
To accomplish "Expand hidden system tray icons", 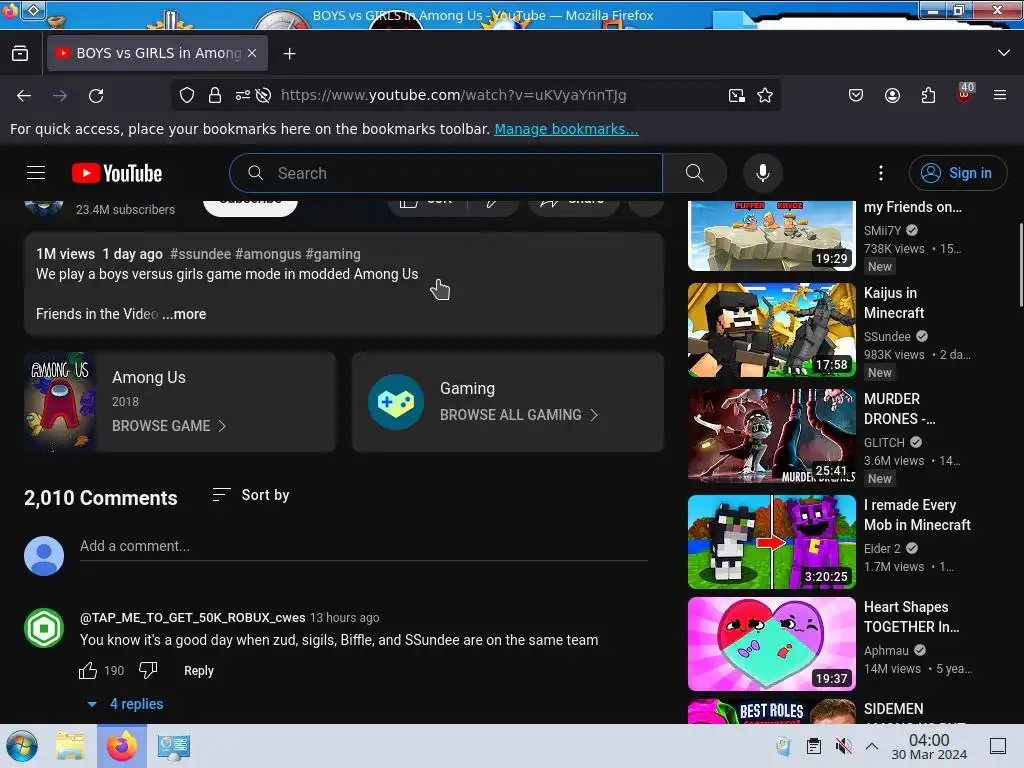I will tap(871, 746).
